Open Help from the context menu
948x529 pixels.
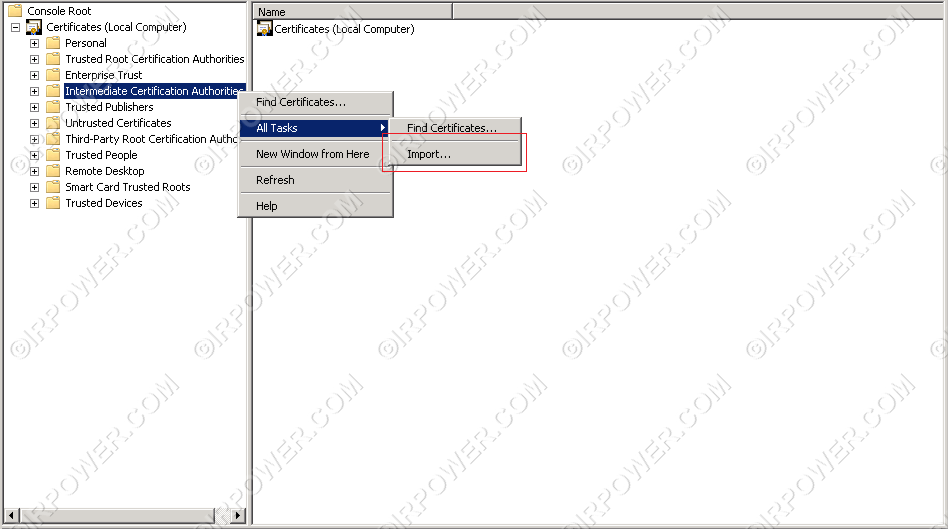tap(267, 206)
